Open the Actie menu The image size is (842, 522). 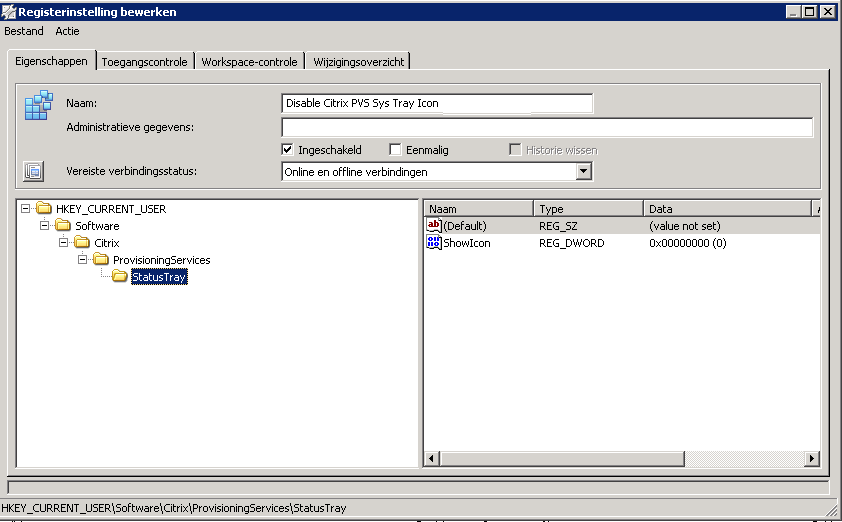click(67, 31)
